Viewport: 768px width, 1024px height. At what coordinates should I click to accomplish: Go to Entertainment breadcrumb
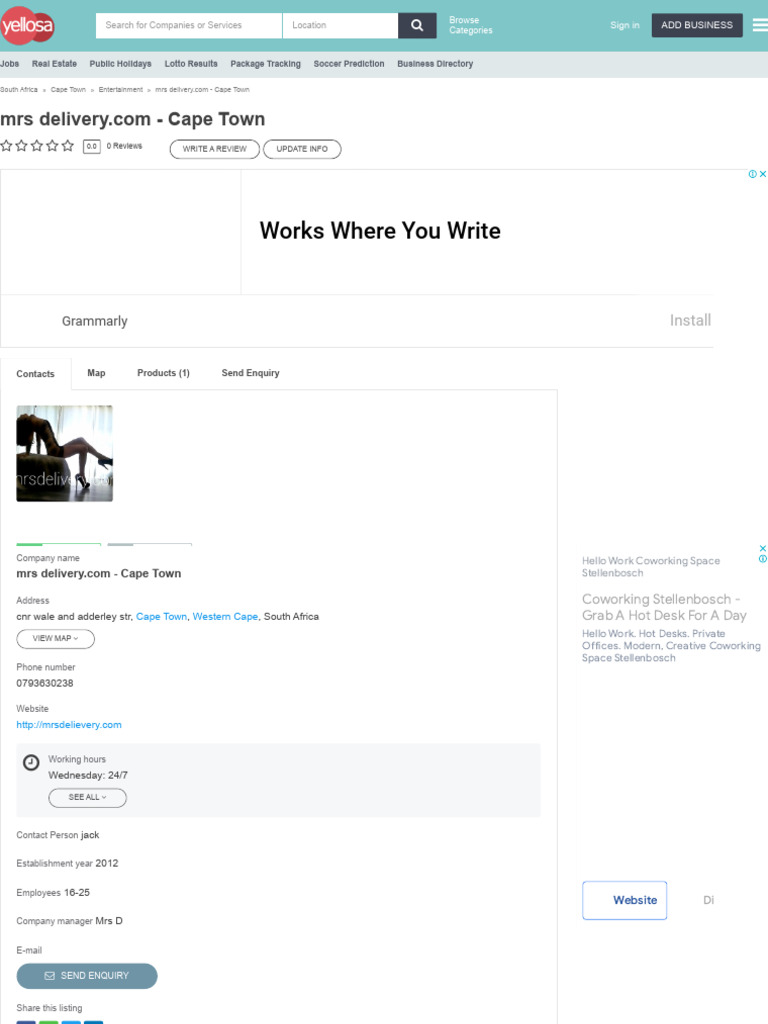pyautogui.click(x=120, y=89)
